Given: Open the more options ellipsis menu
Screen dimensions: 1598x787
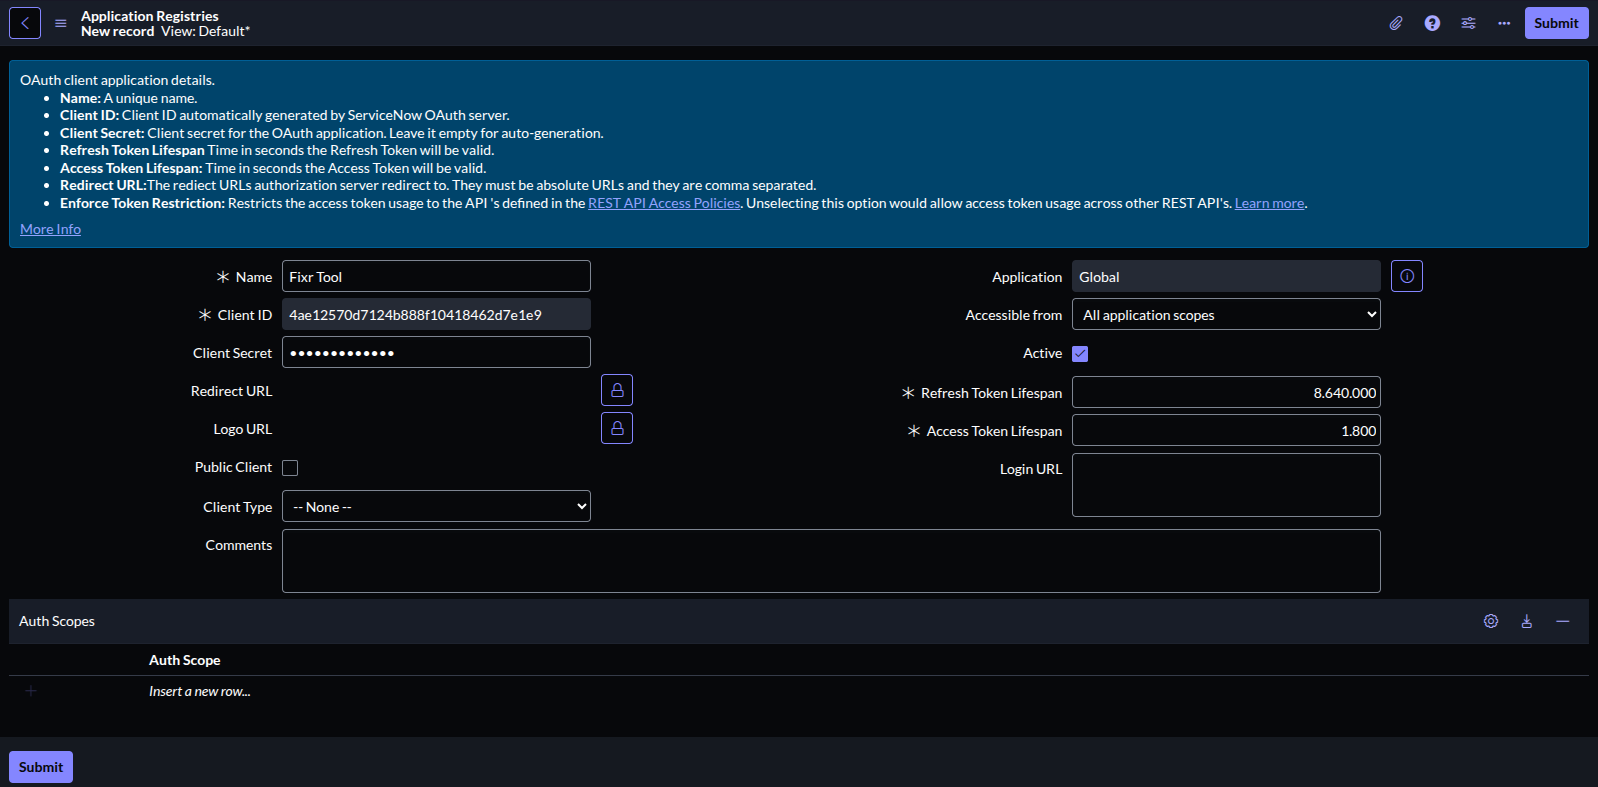Looking at the screenshot, I should click(1504, 23).
